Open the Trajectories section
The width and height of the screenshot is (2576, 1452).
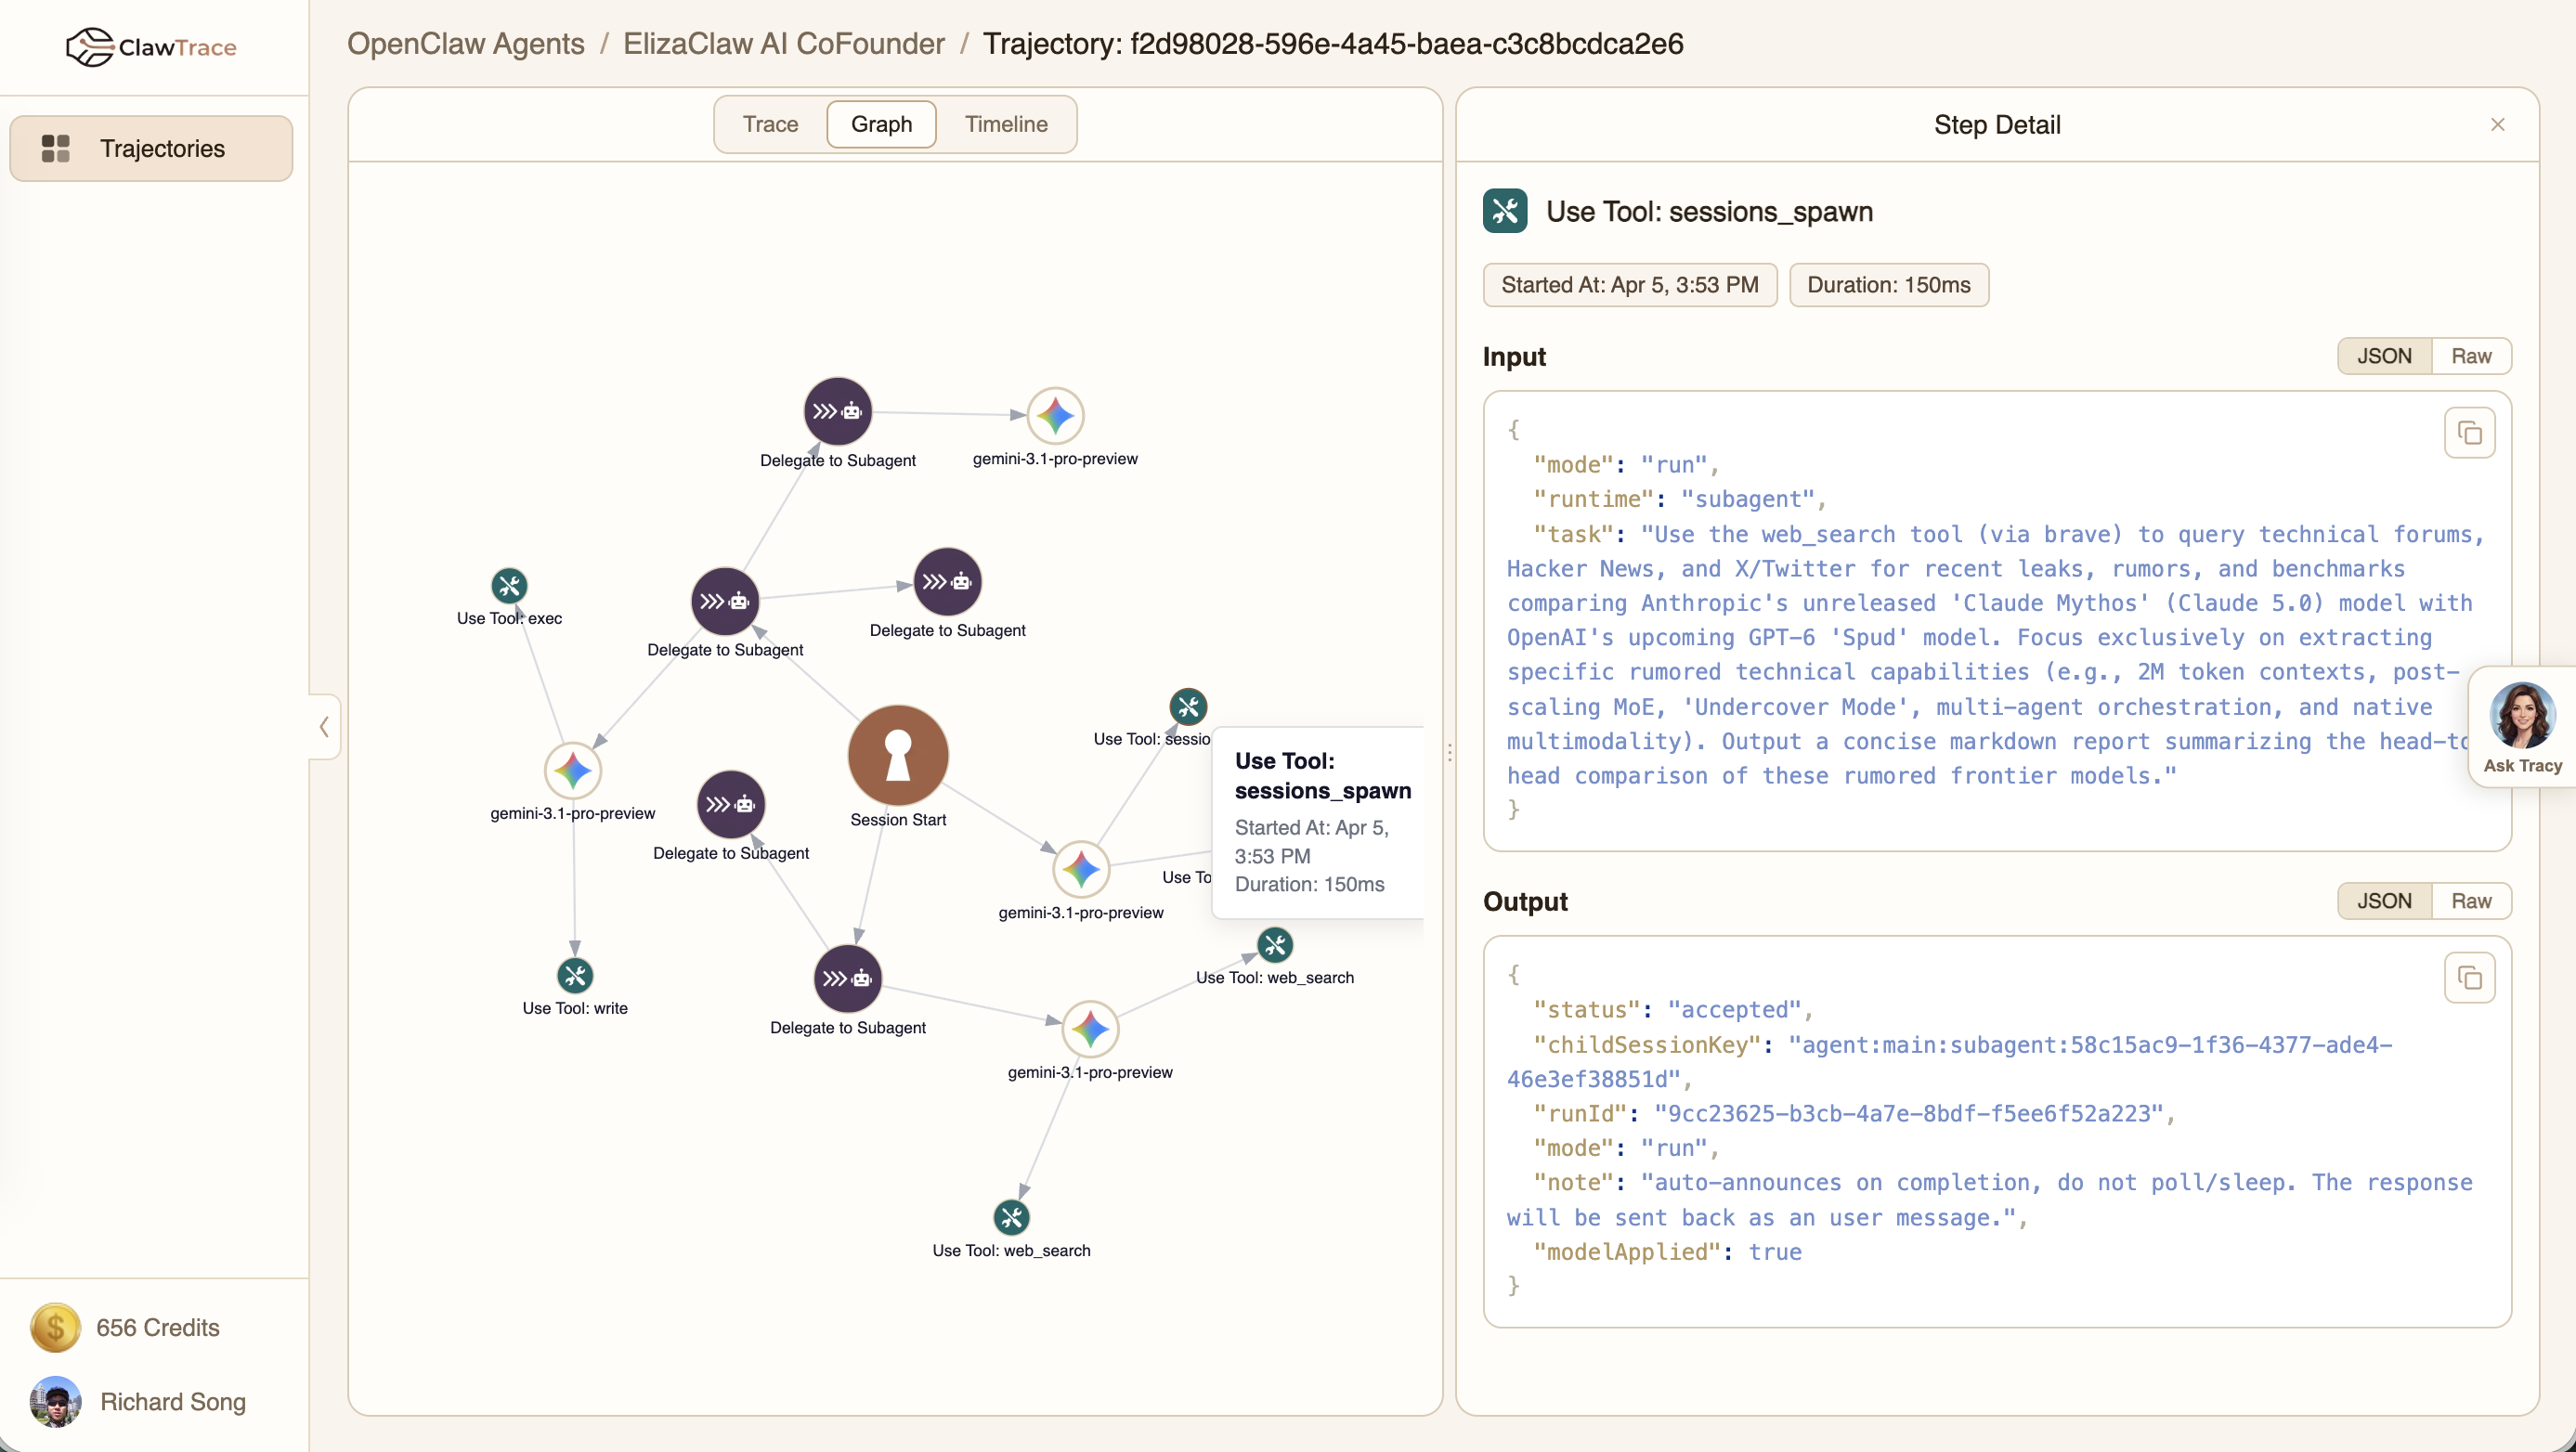[x=151, y=148]
